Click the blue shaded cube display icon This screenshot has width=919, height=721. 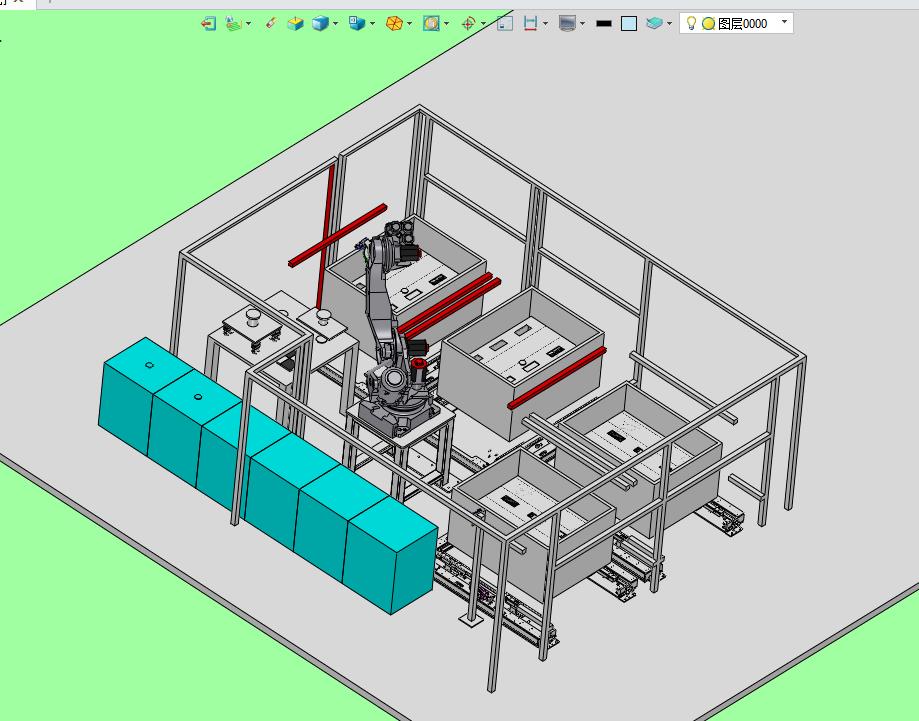coord(320,23)
